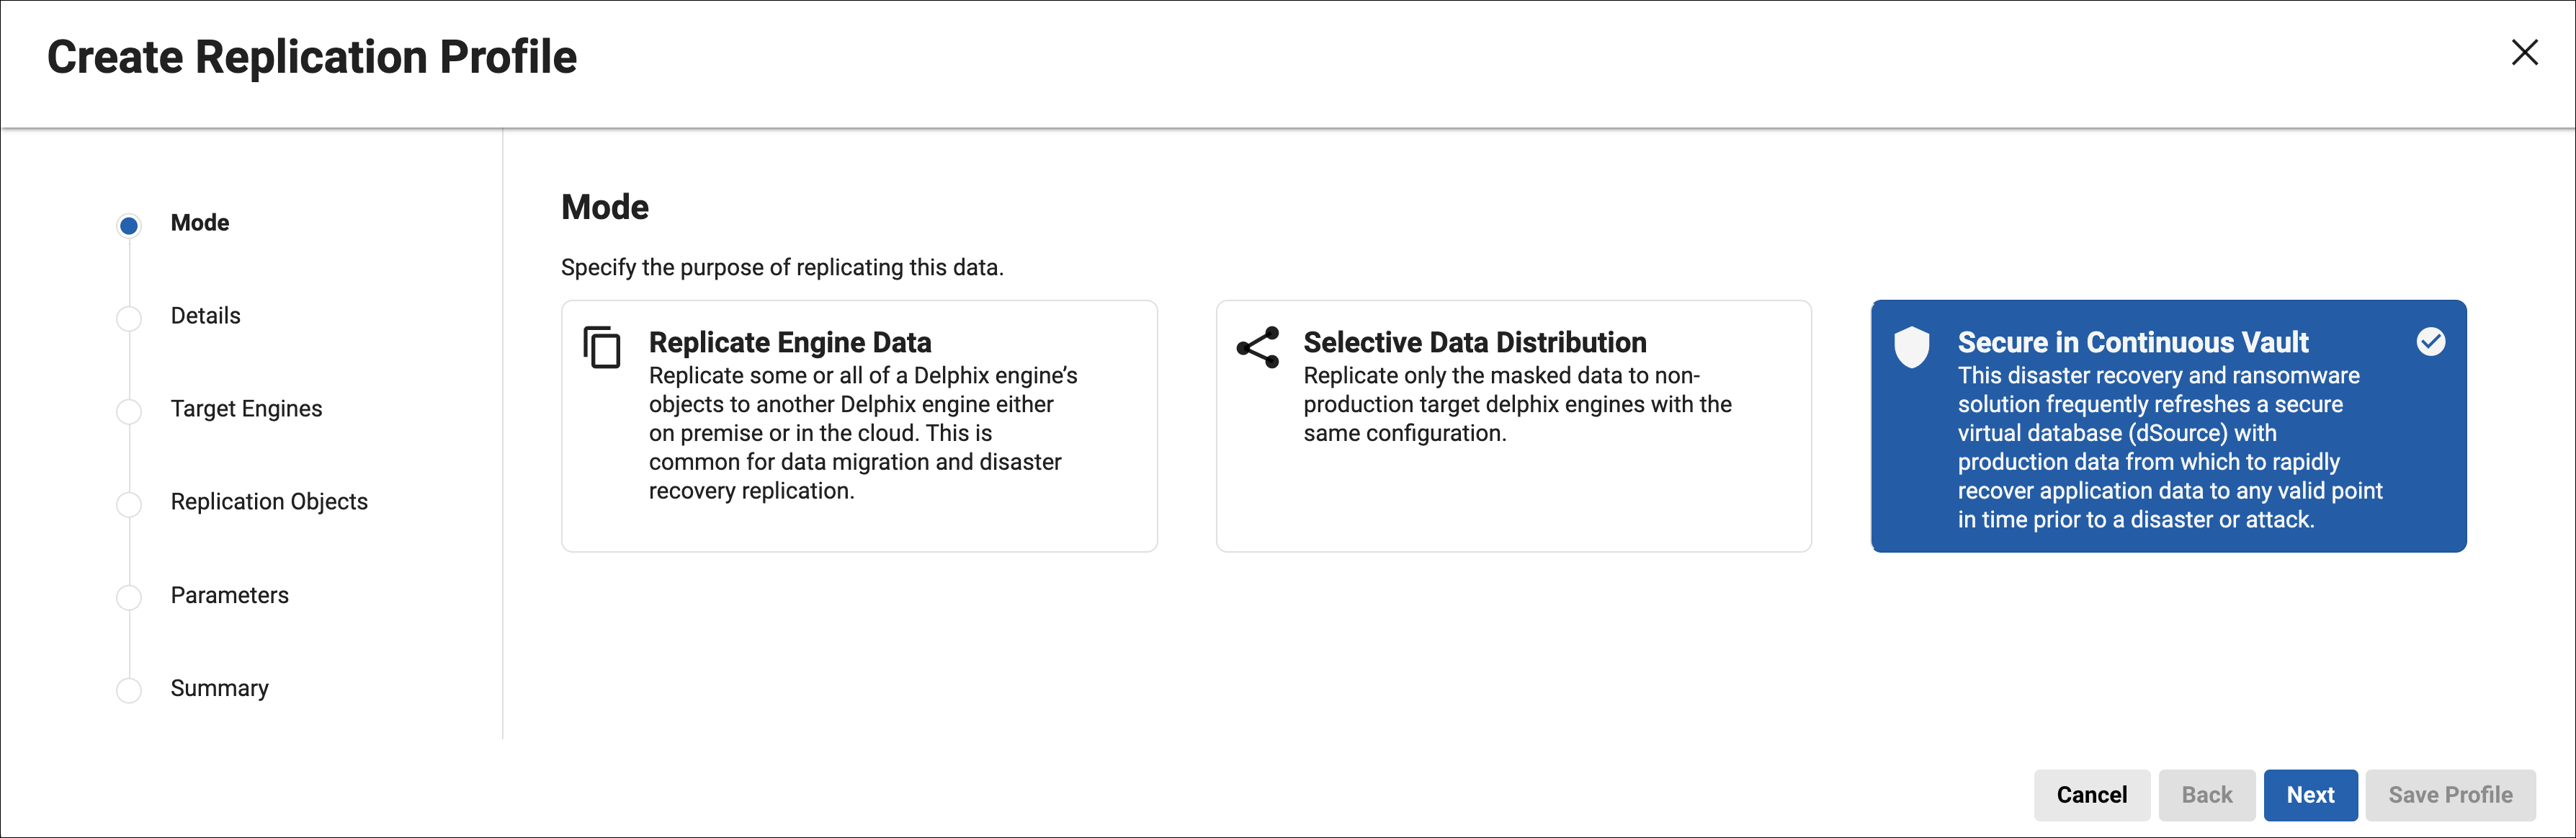This screenshot has width=2576, height=838.
Task: Select the Secure in Continuous Vault title
Action: pos(2132,342)
